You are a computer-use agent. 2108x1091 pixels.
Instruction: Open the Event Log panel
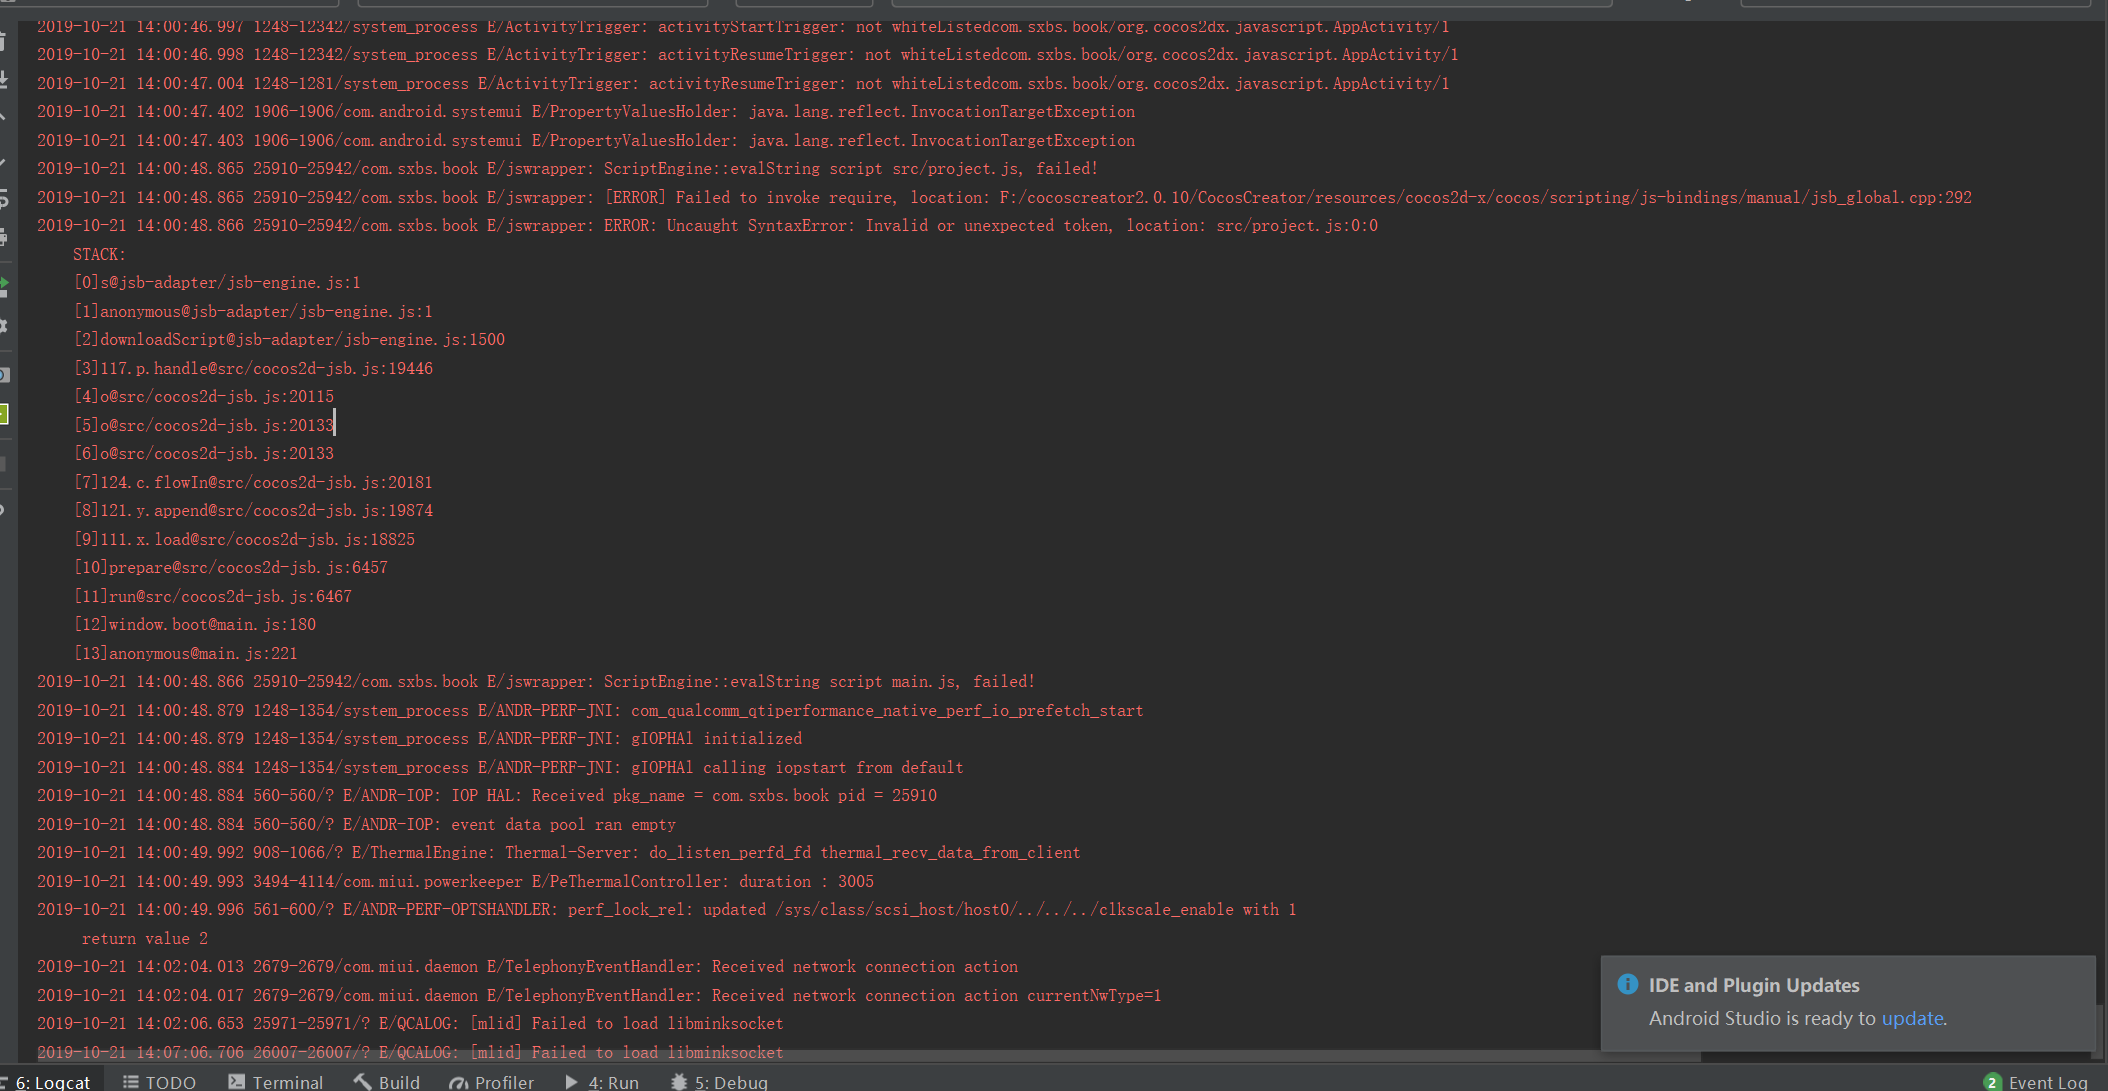2036,1082
